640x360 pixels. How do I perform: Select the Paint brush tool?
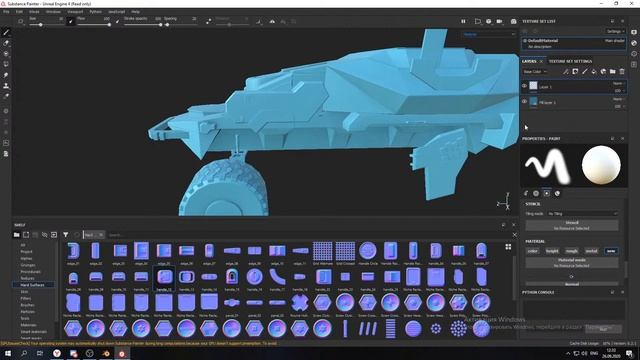pos(6,32)
